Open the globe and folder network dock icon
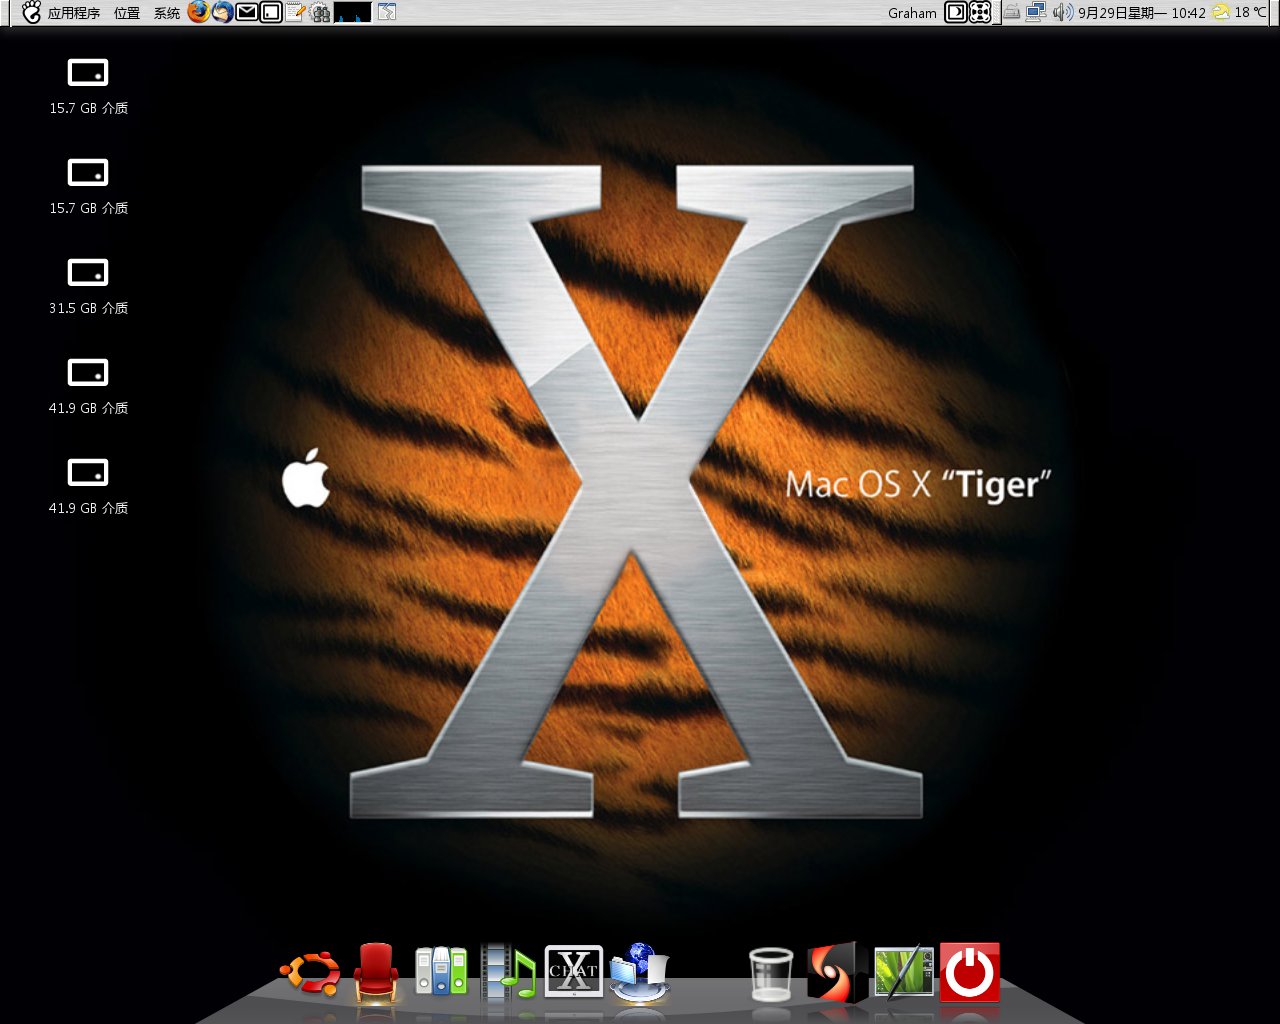1280x1024 pixels. coord(638,972)
